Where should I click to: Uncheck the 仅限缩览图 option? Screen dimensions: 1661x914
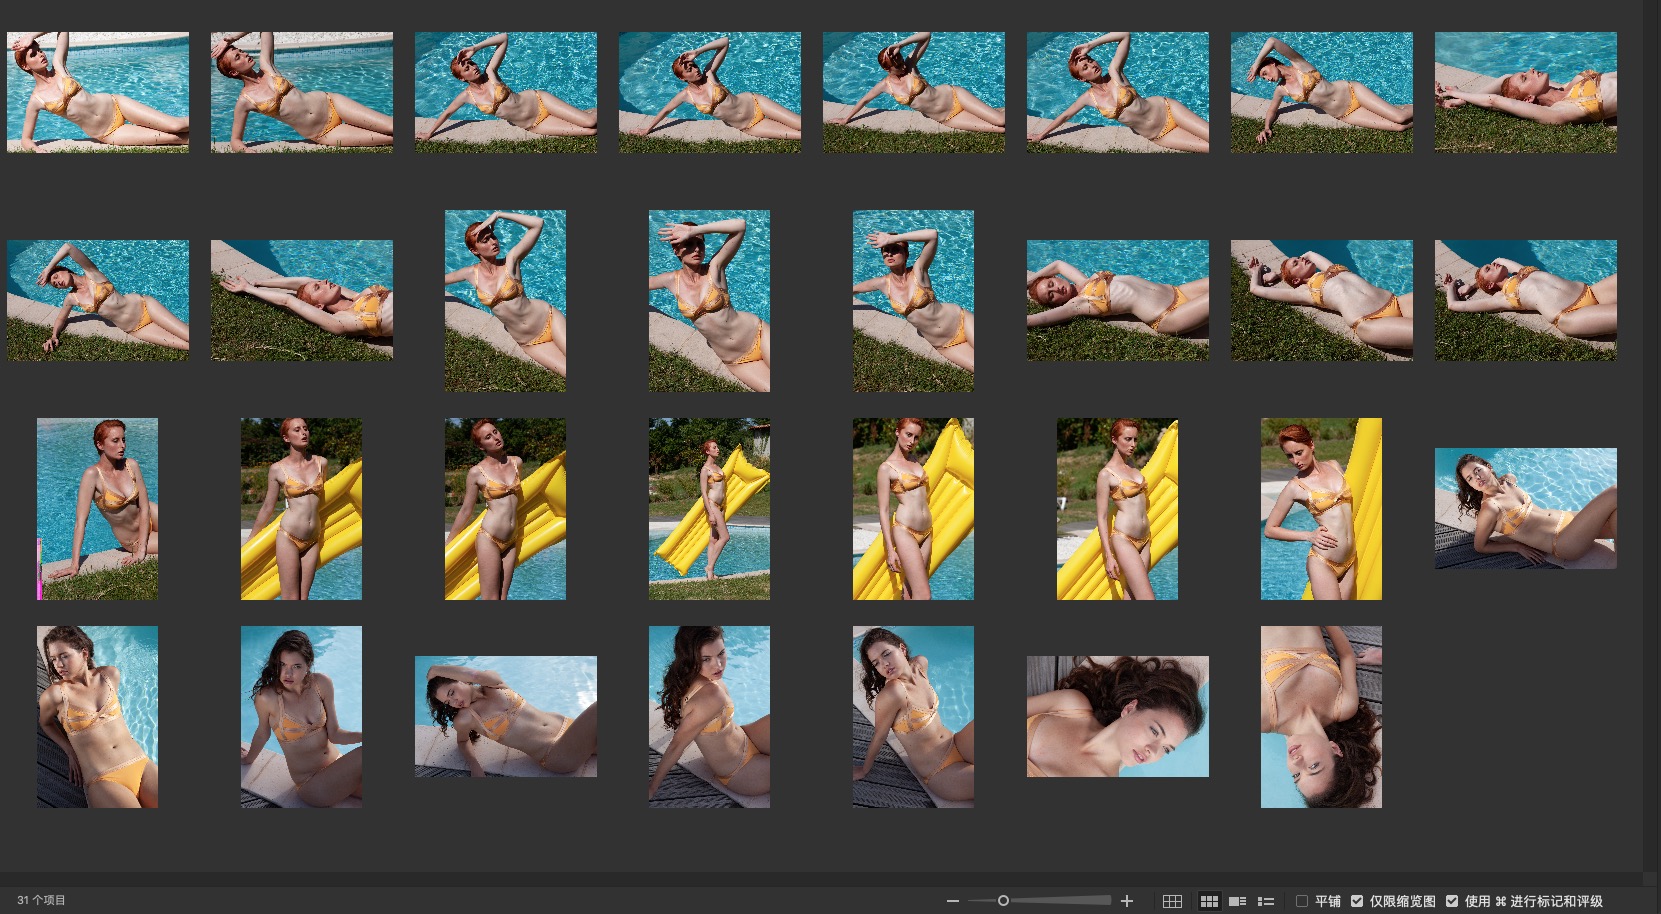pos(1357,901)
